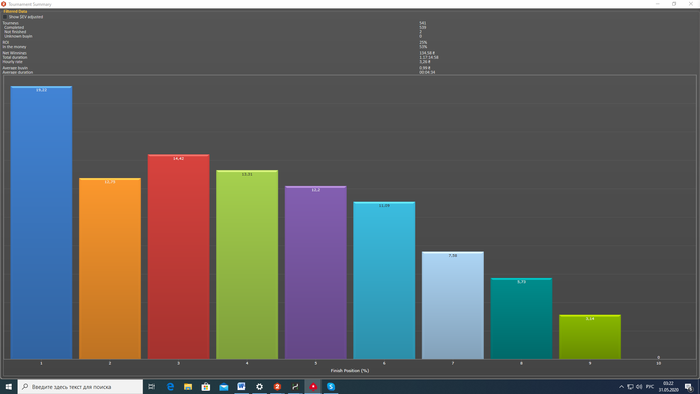The height and width of the screenshot is (394, 700).
Task: Select the blue bar for finish position 1
Action: pyautogui.click(x=41, y=222)
